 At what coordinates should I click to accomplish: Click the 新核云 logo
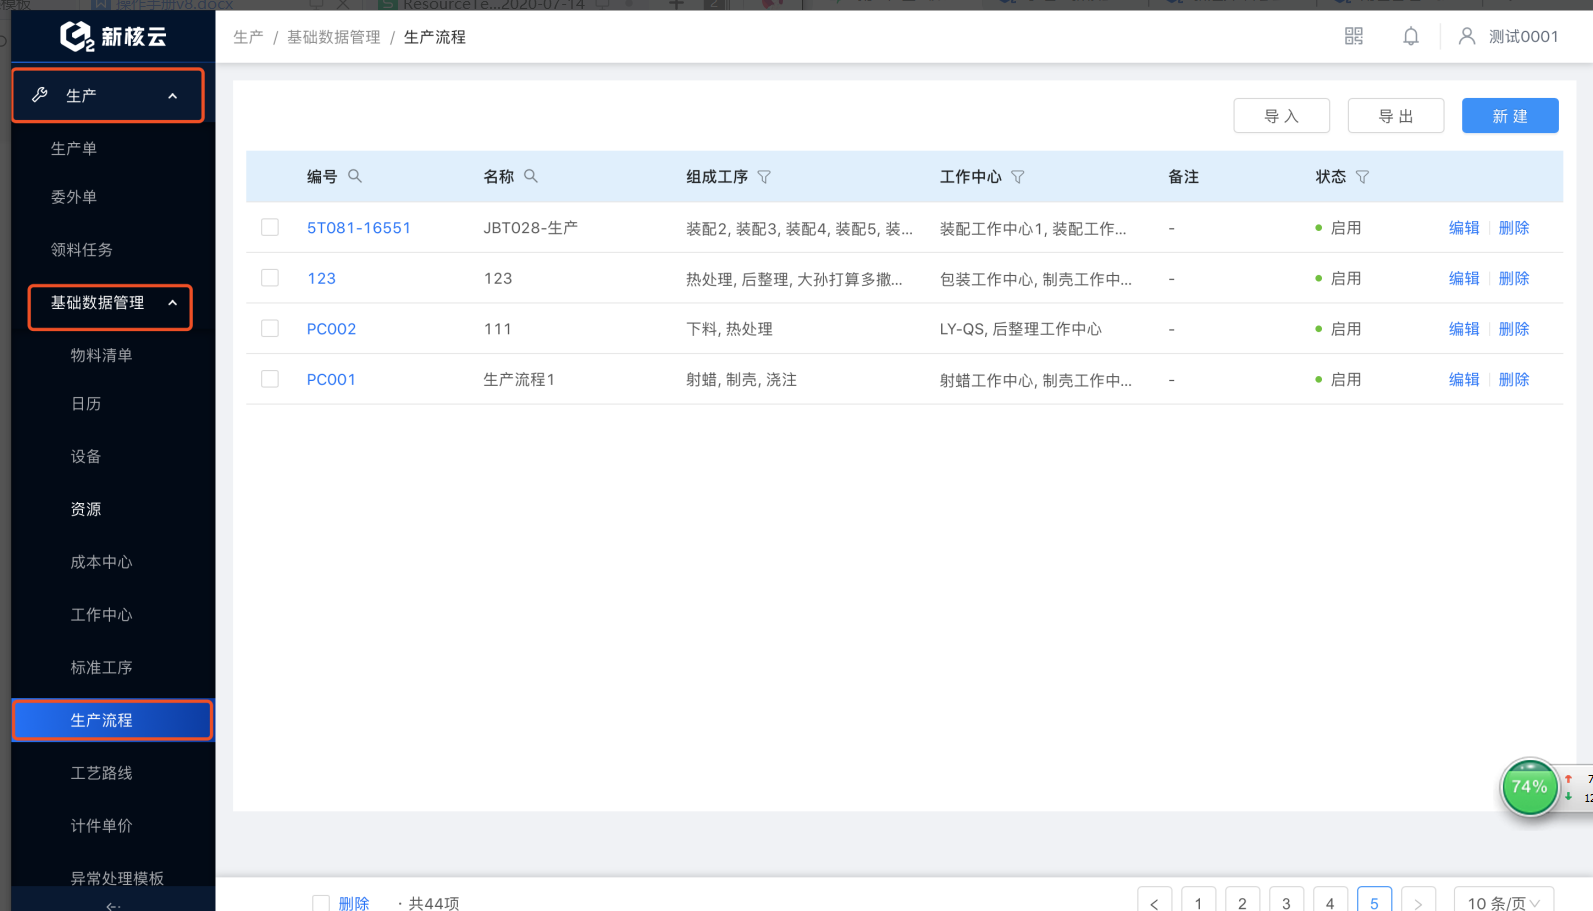point(113,37)
